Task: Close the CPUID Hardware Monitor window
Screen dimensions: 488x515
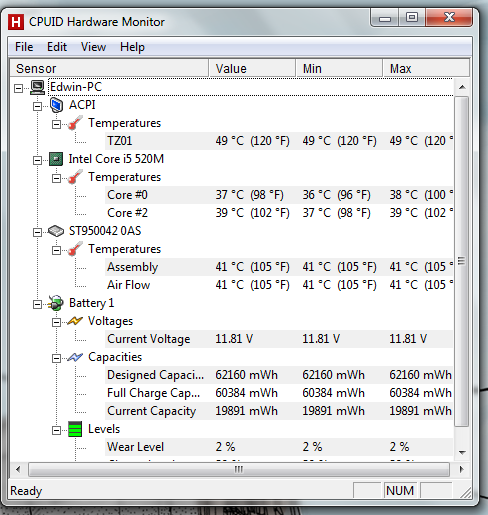Action: tap(449, 18)
